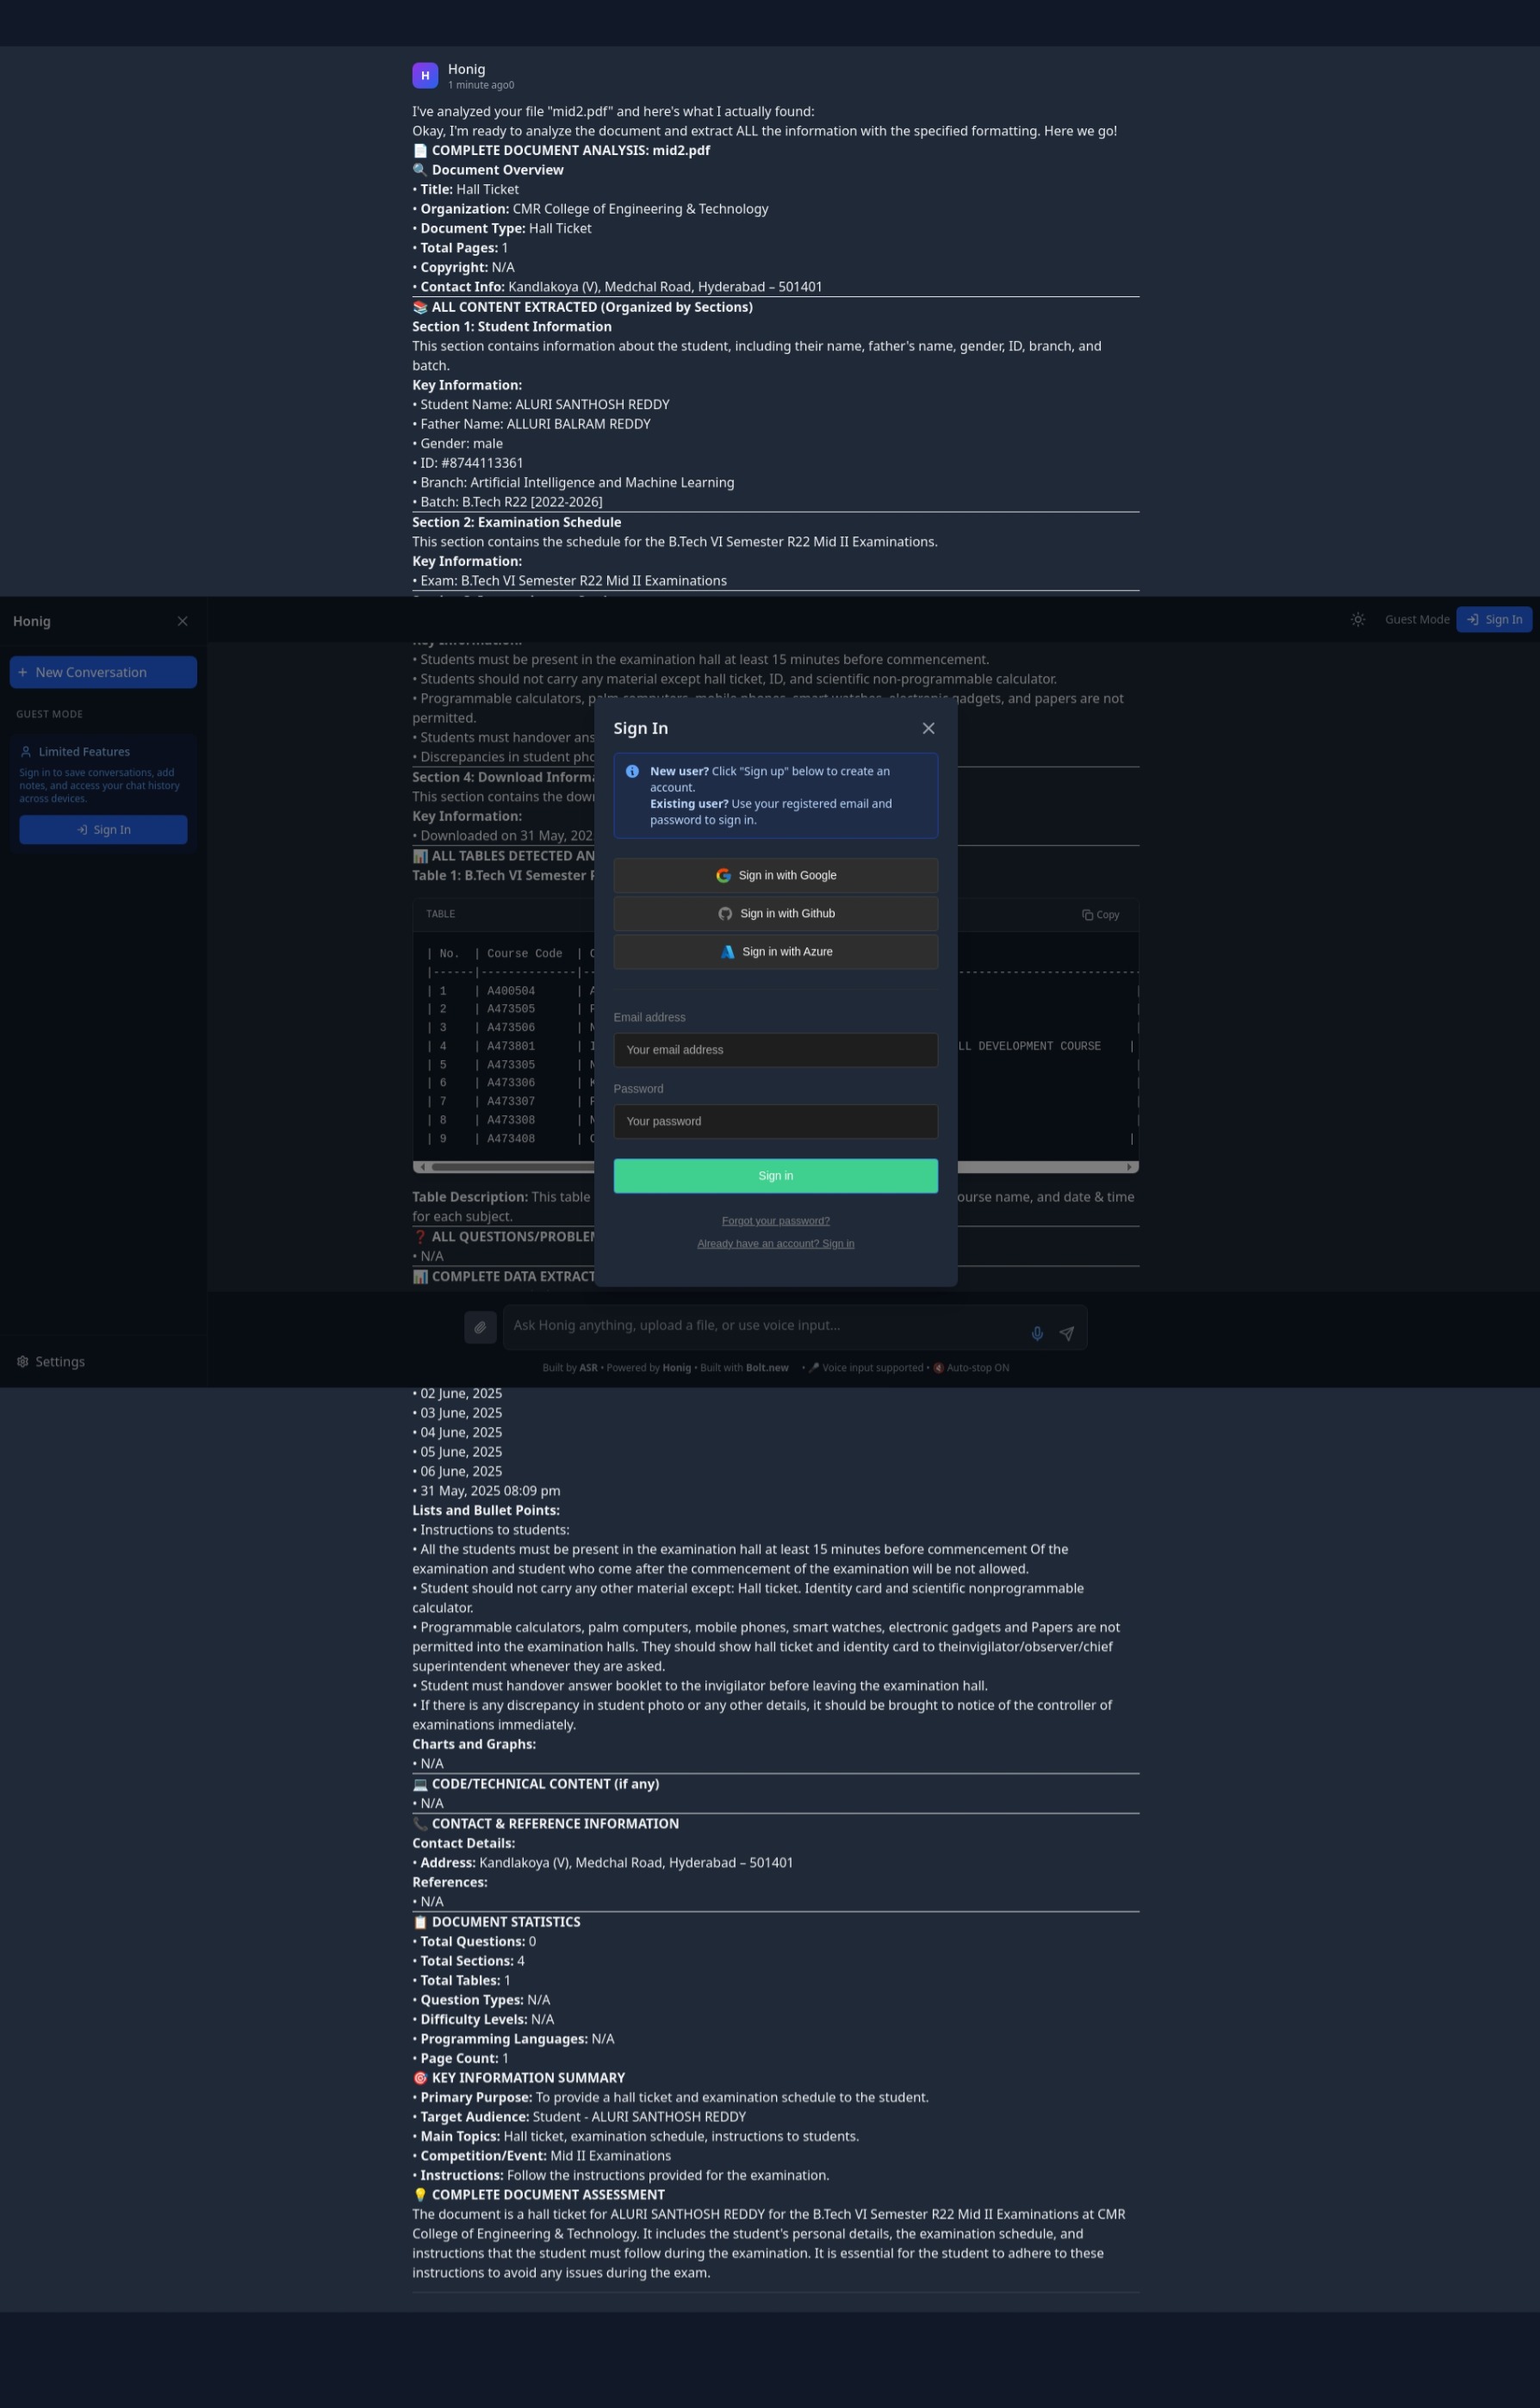Focus the Ask Honig message input
Image resolution: width=1540 pixels, height=2408 pixels.
pyautogui.click(x=765, y=1325)
